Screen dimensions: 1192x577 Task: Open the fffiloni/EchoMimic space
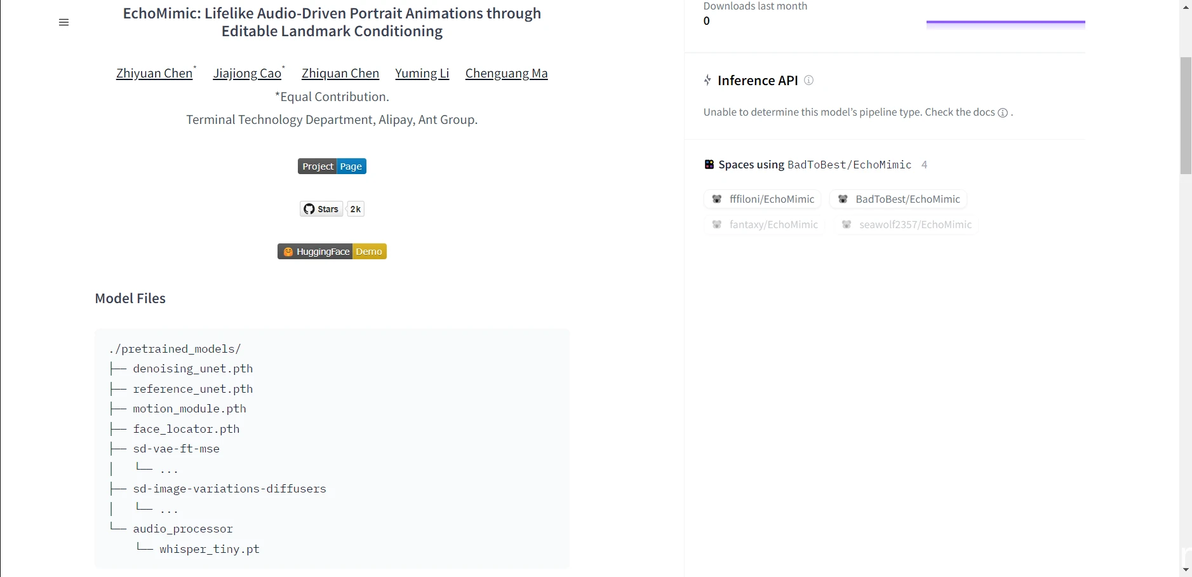(763, 199)
